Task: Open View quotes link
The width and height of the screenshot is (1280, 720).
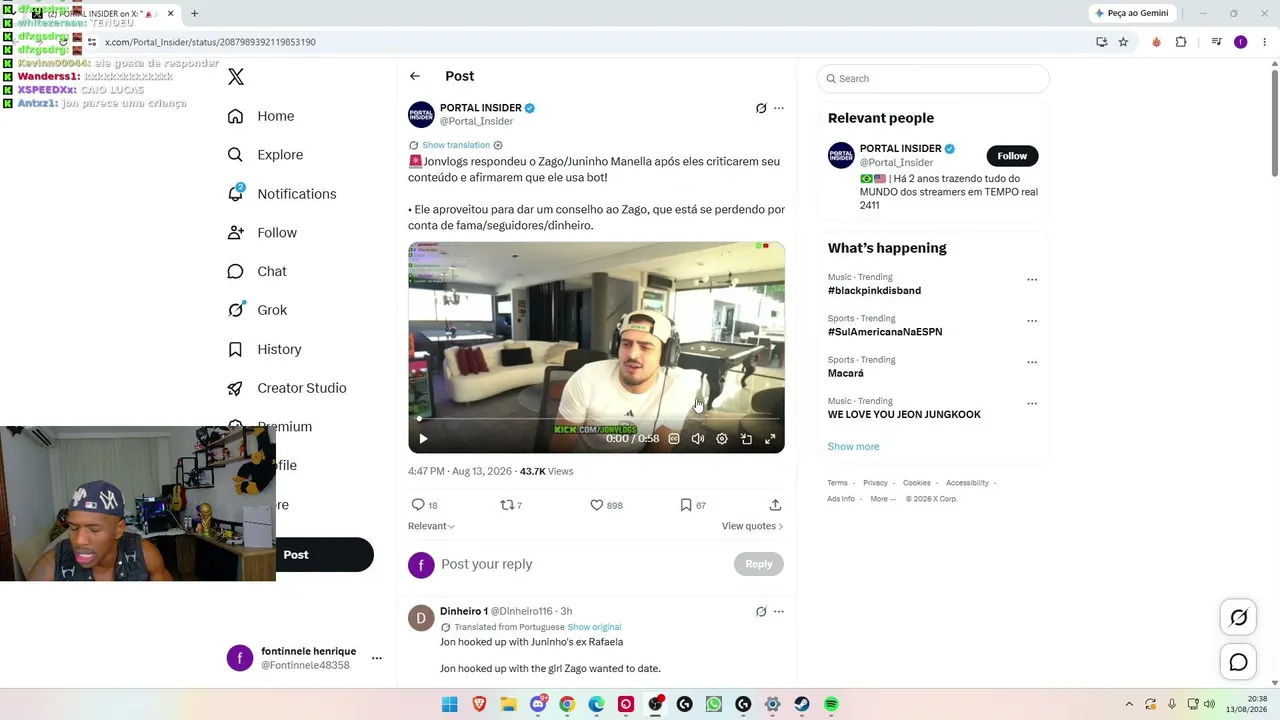Action: pos(752,526)
